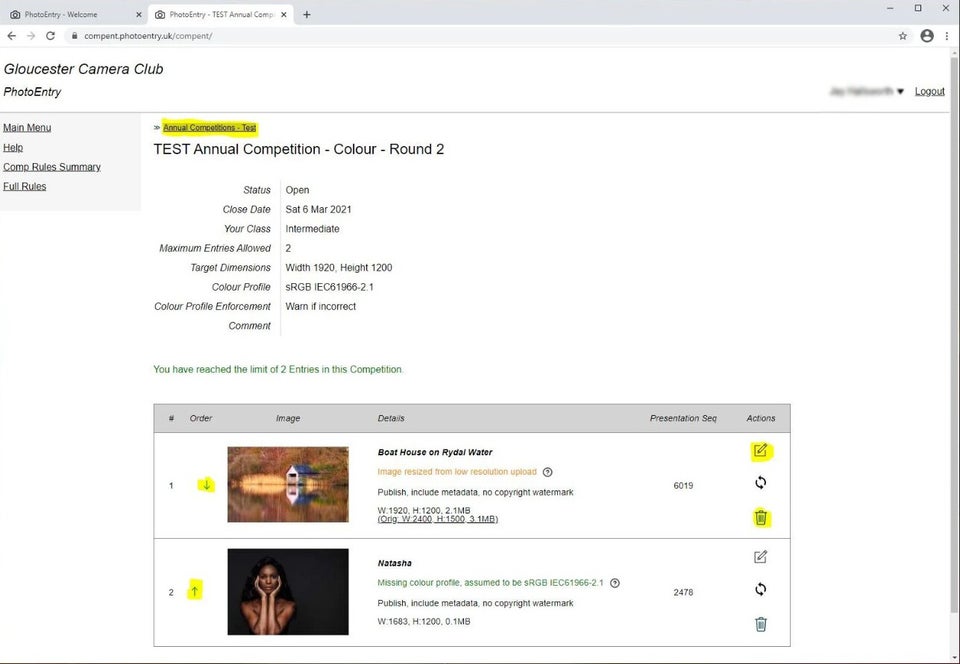Open the Natasha portrait thumbnail
The width and height of the screenshot is (960, 664).
pos(288,591)
